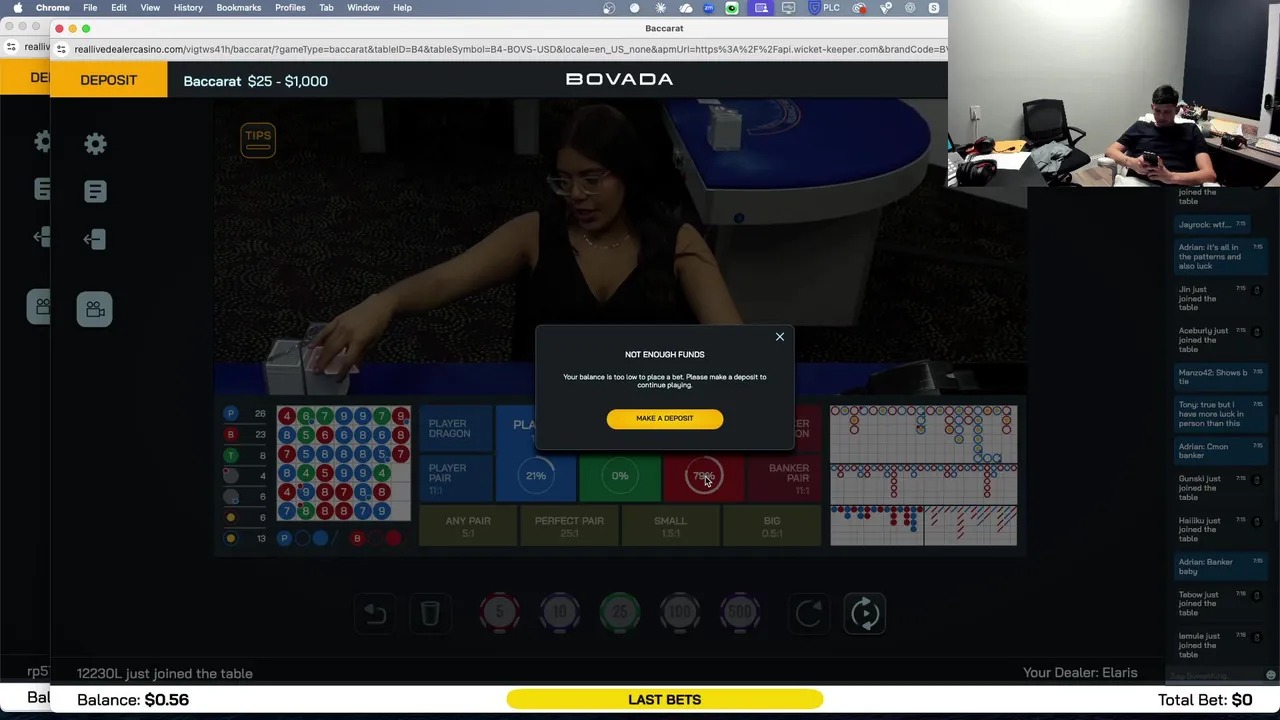
Task: Click the B 23 banker wins stat
Action: point(246,434)
